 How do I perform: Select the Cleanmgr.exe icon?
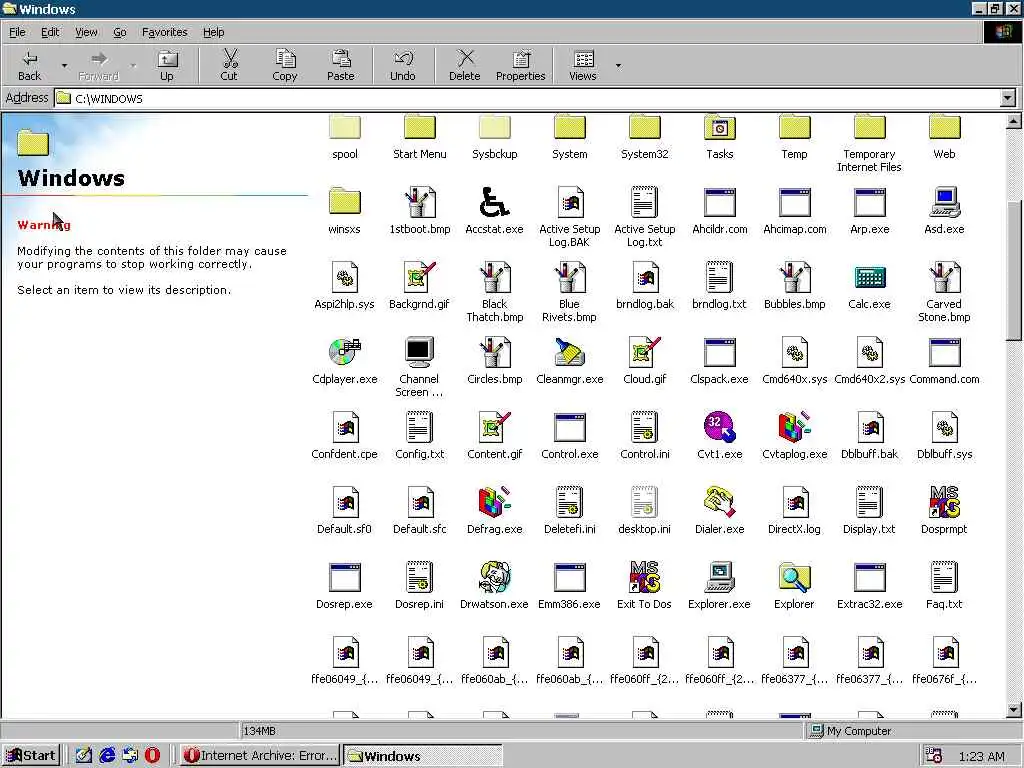569,353
